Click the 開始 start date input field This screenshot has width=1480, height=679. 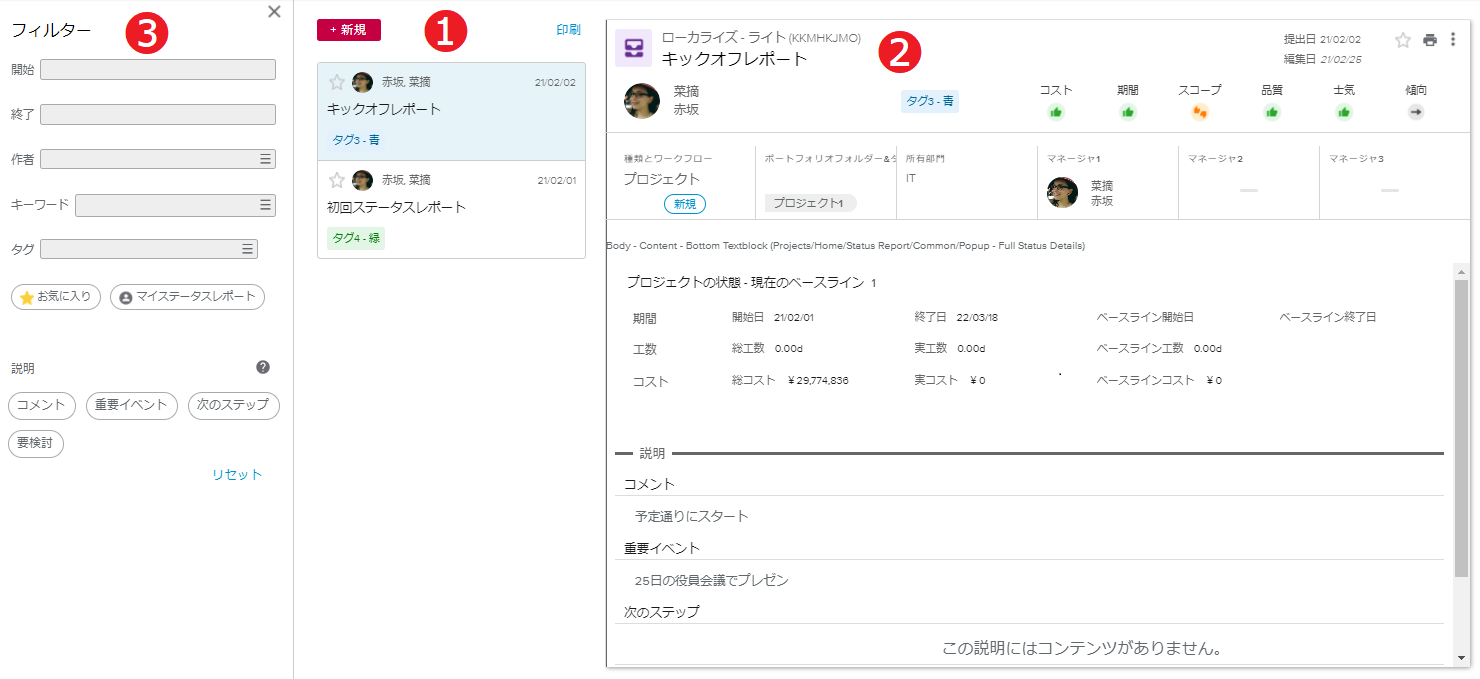coord(158,69)
